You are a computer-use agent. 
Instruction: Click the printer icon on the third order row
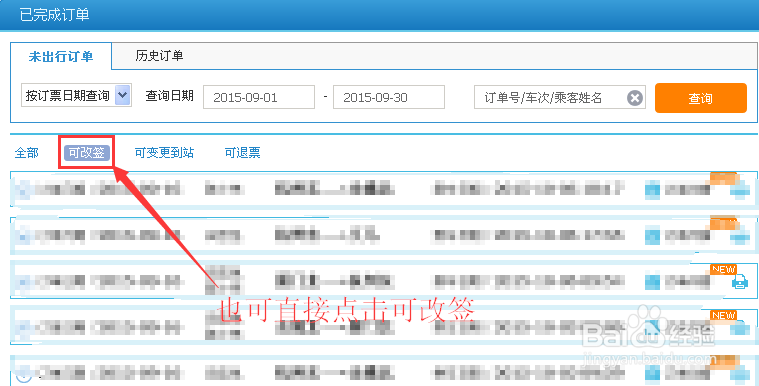[x=739, y=281]
